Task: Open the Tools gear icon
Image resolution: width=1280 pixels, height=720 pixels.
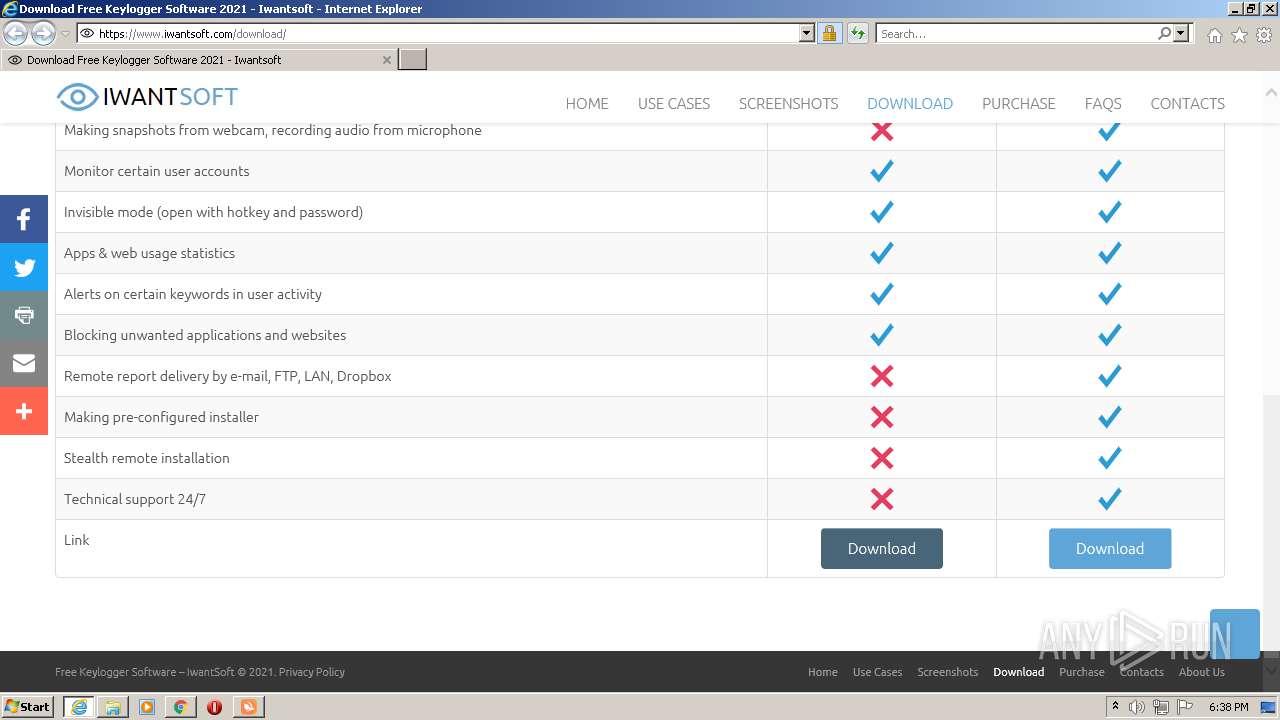Action: (x=1264, y=35)
